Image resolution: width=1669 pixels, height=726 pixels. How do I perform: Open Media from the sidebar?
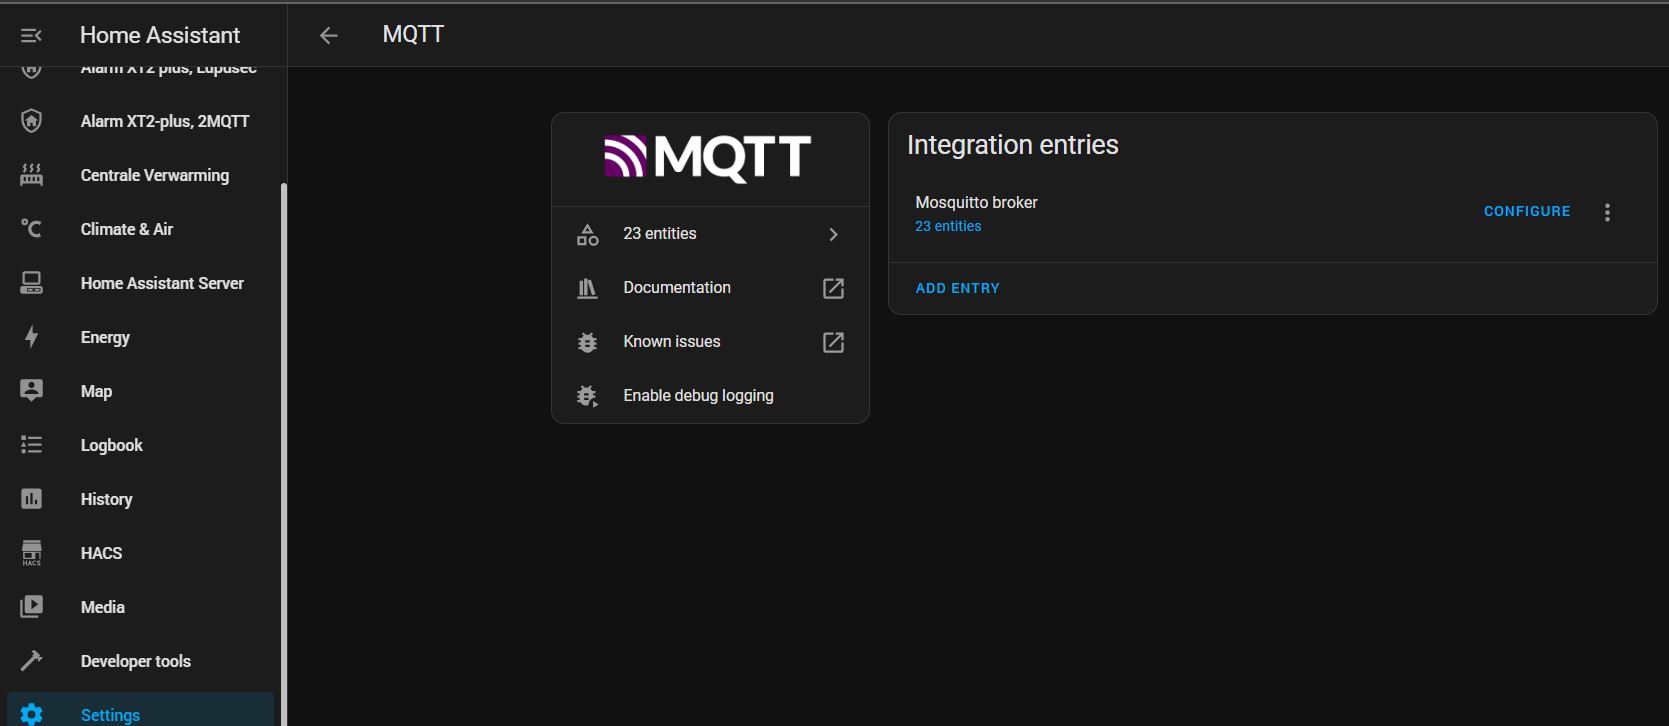point(102,606)
